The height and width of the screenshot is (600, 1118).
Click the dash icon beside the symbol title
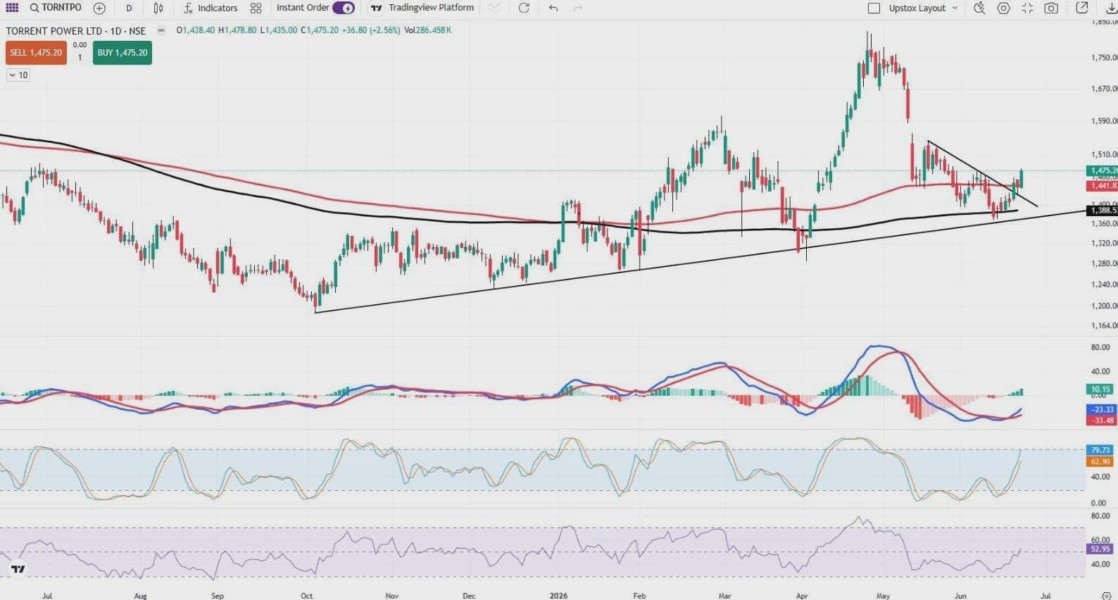(161, 31)
